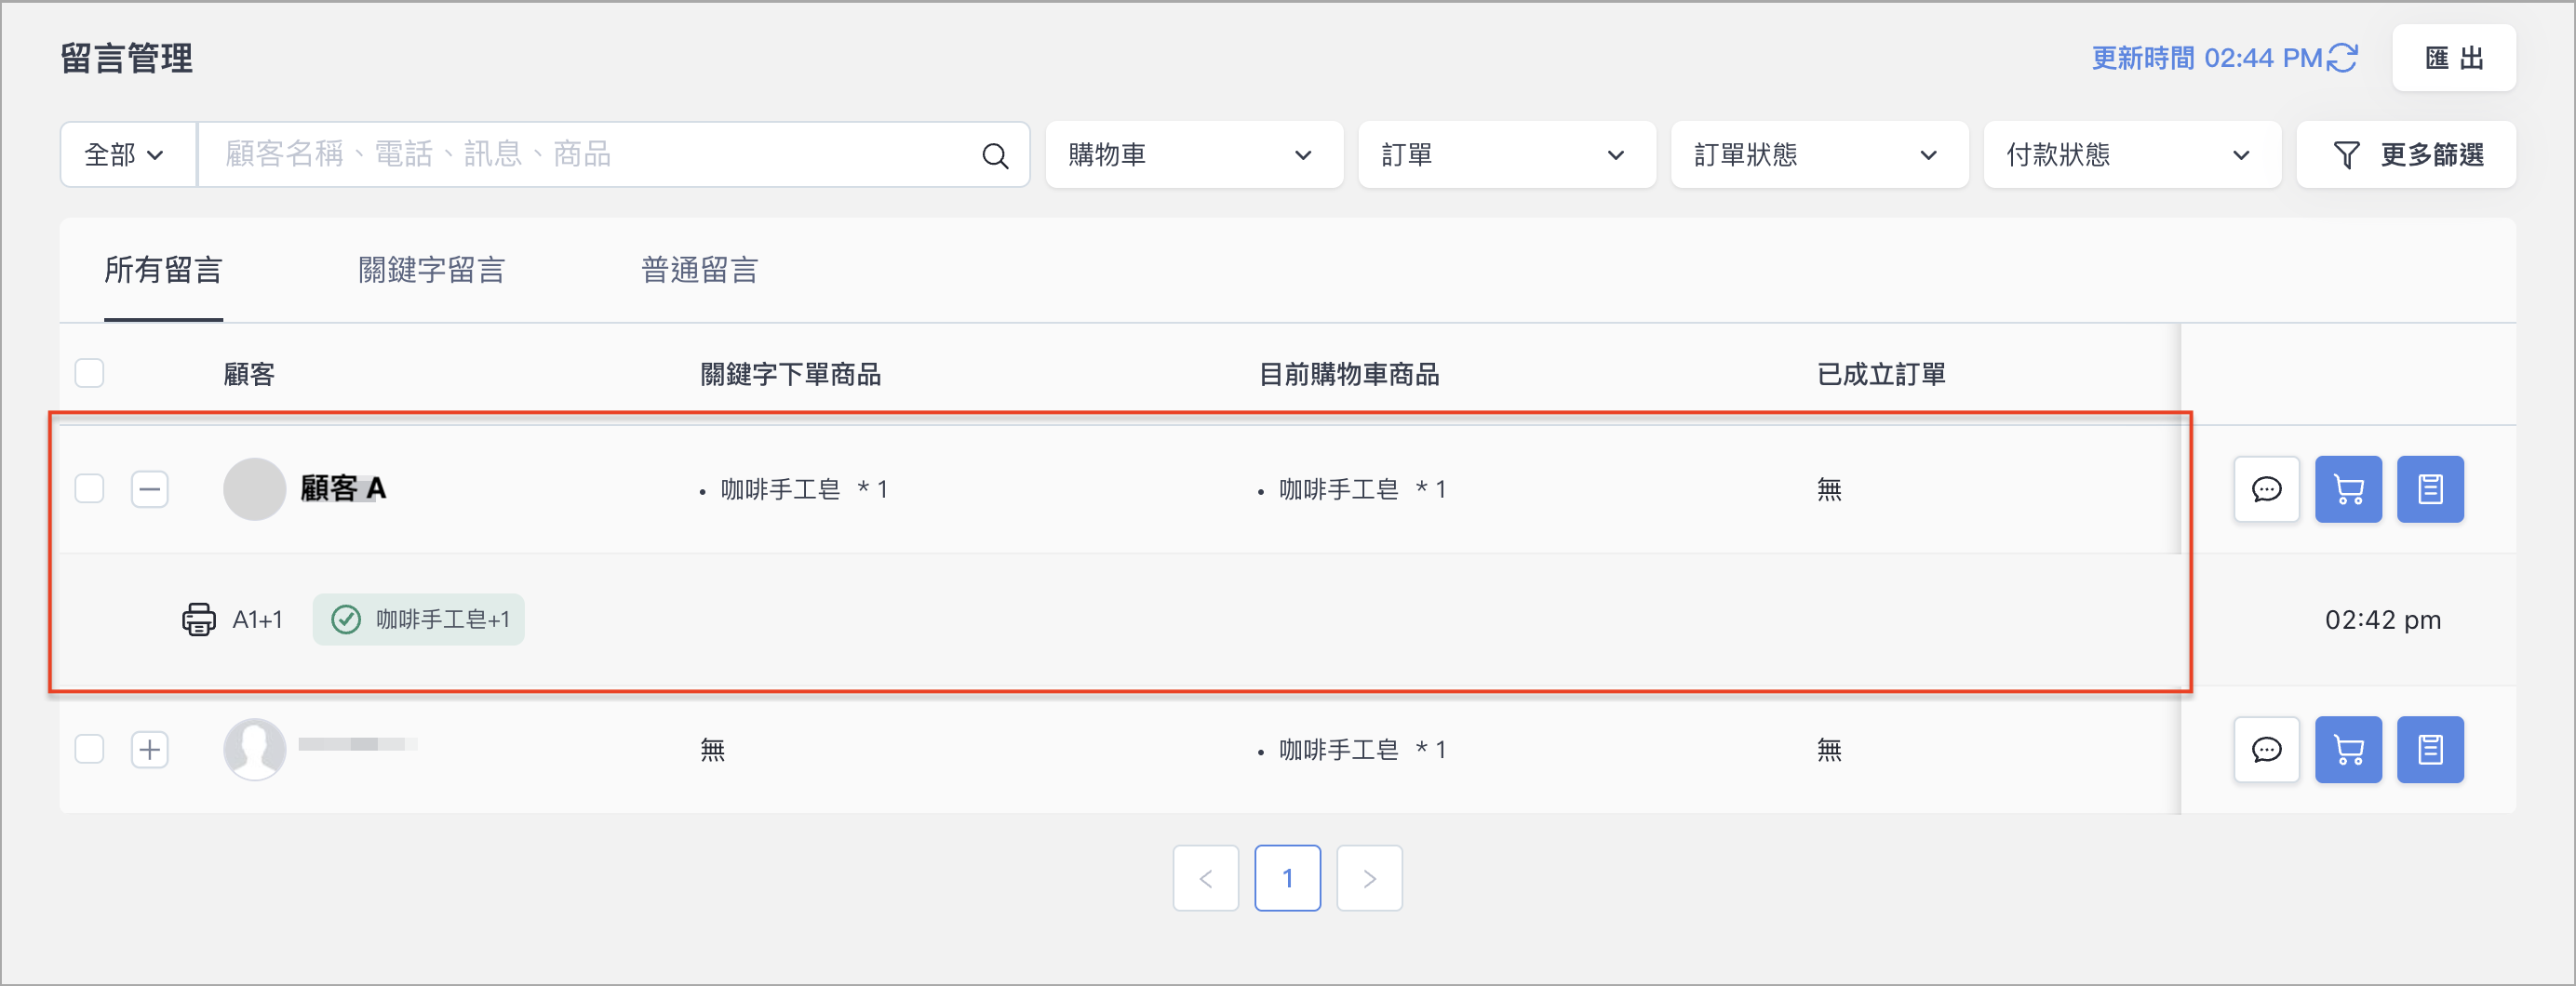Image resolution: width=2576 pixels, height=986 pixels.
Task: Open the 購物車 dropdown filter
Action: click(x=1194, y=155)
